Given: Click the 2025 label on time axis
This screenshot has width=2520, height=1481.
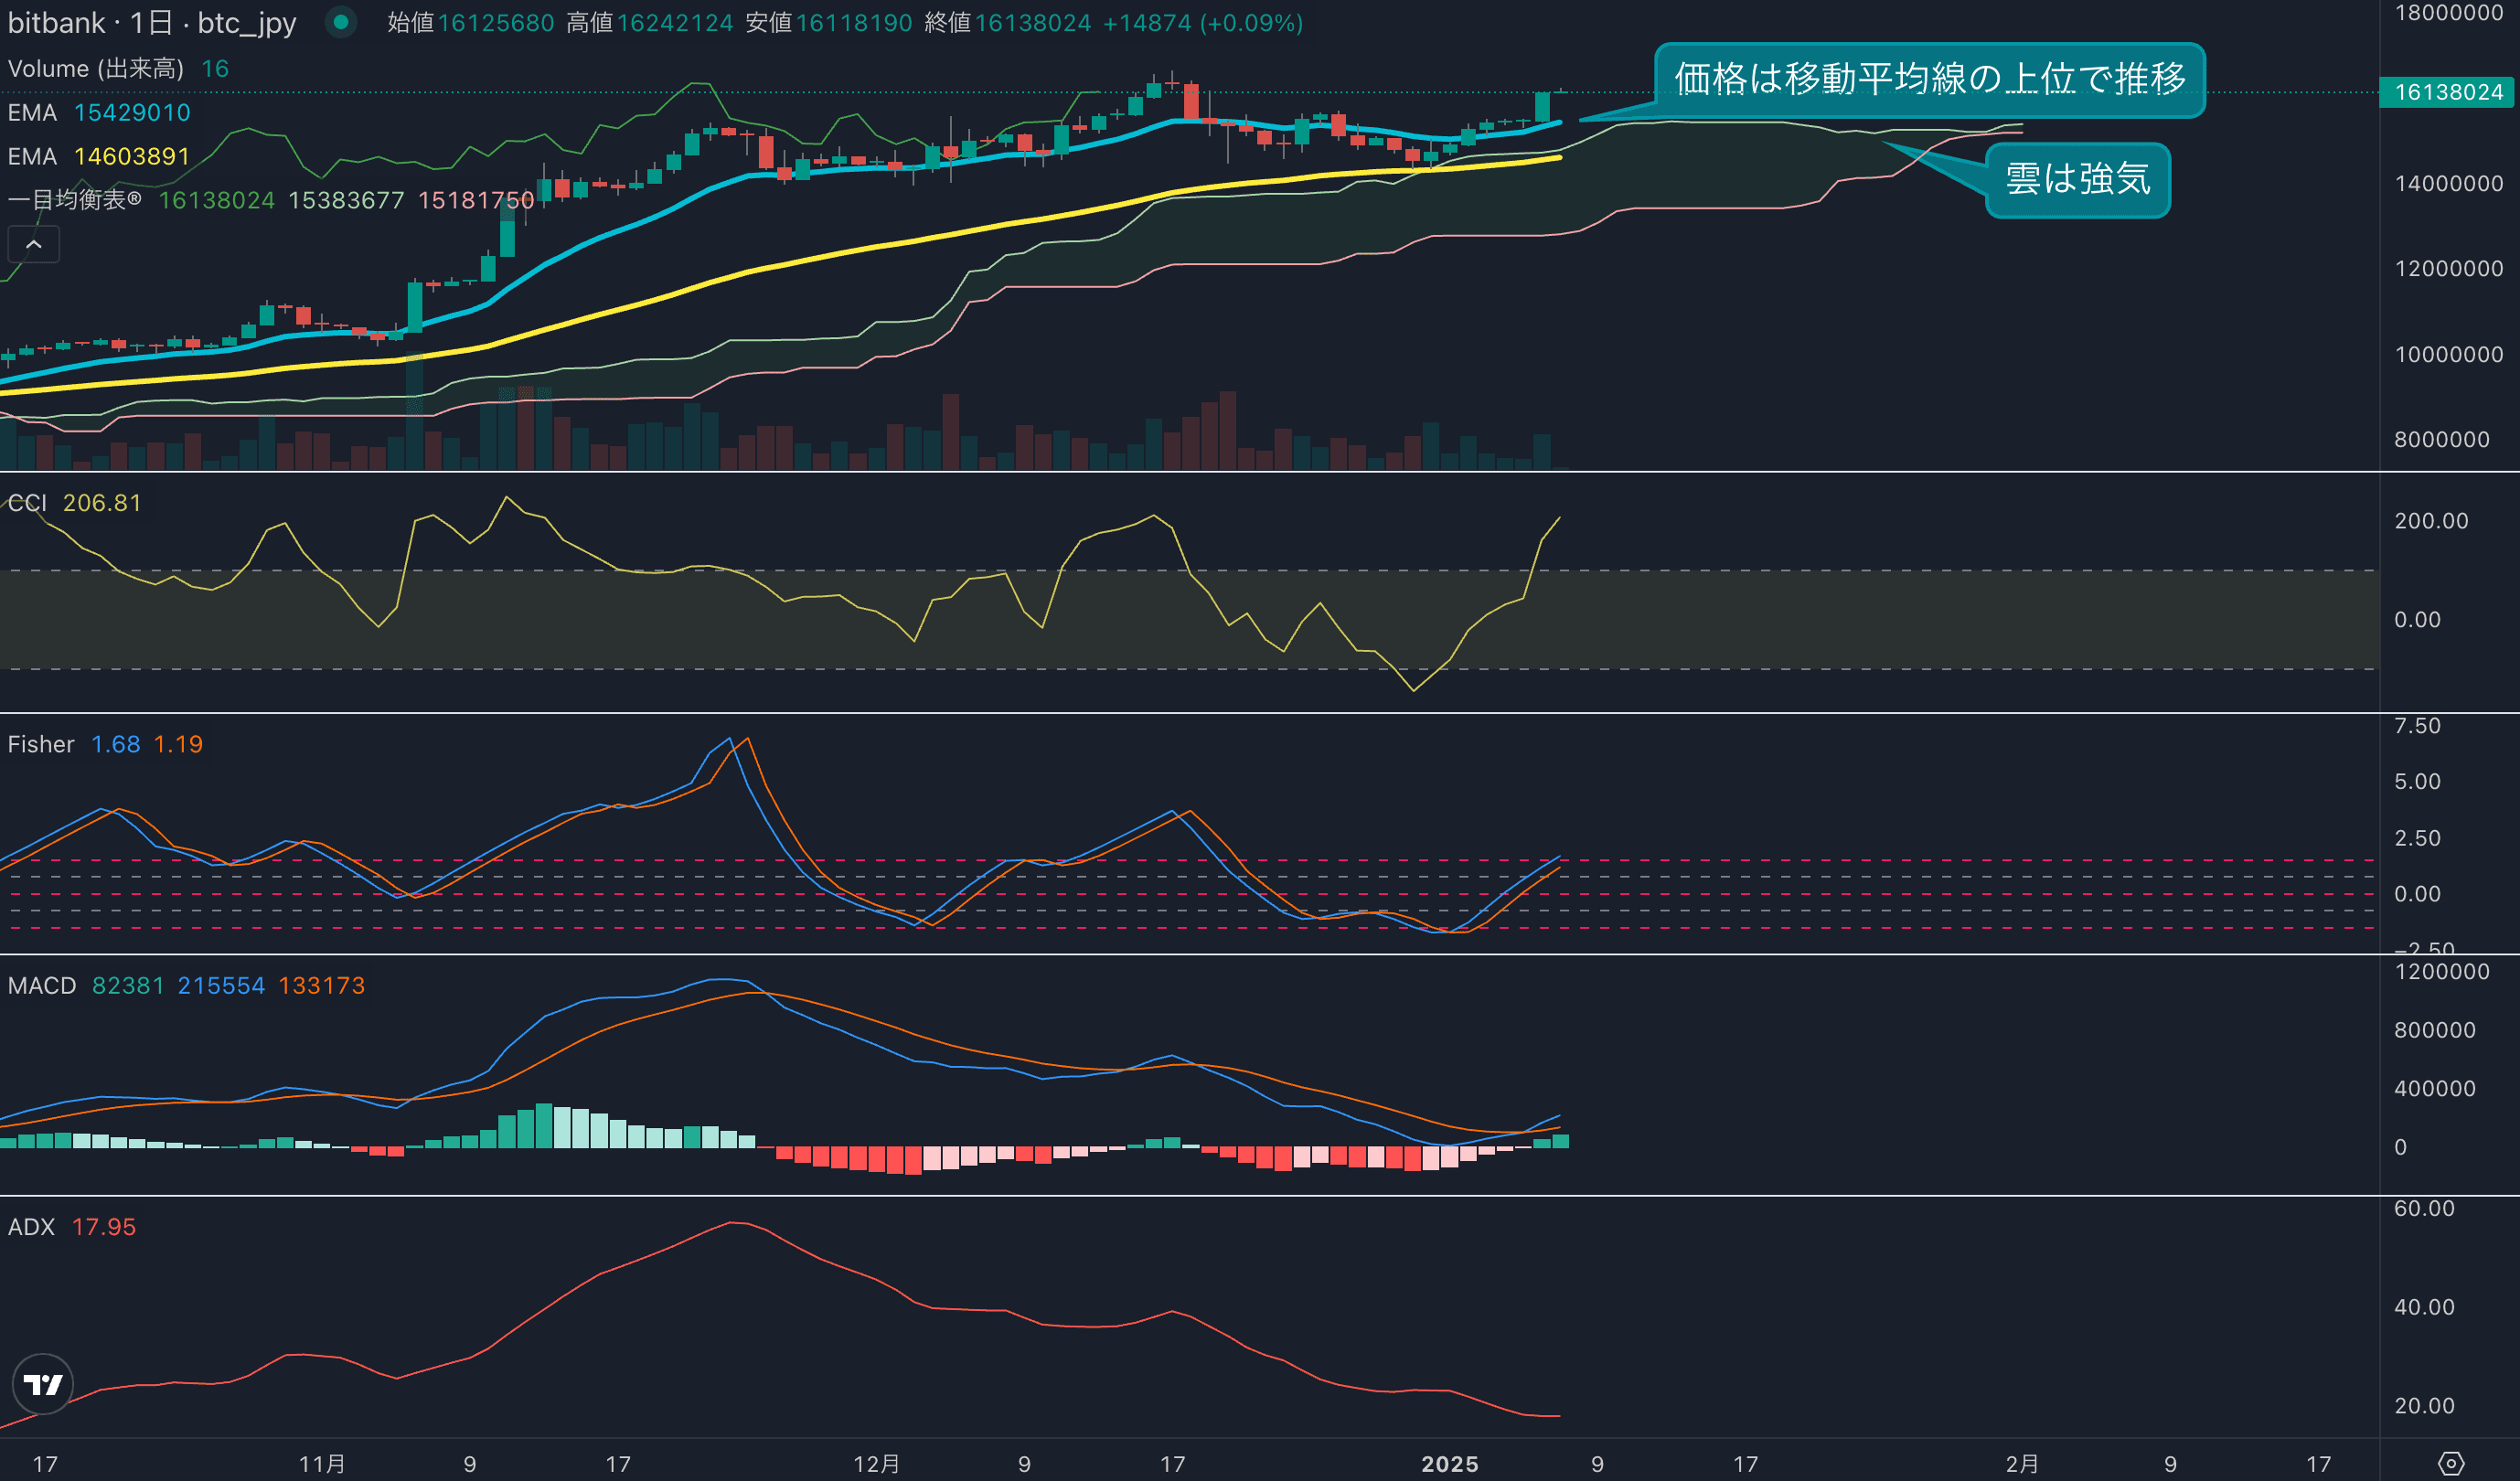Looking at the screenshot, I should (1449, 1464).
